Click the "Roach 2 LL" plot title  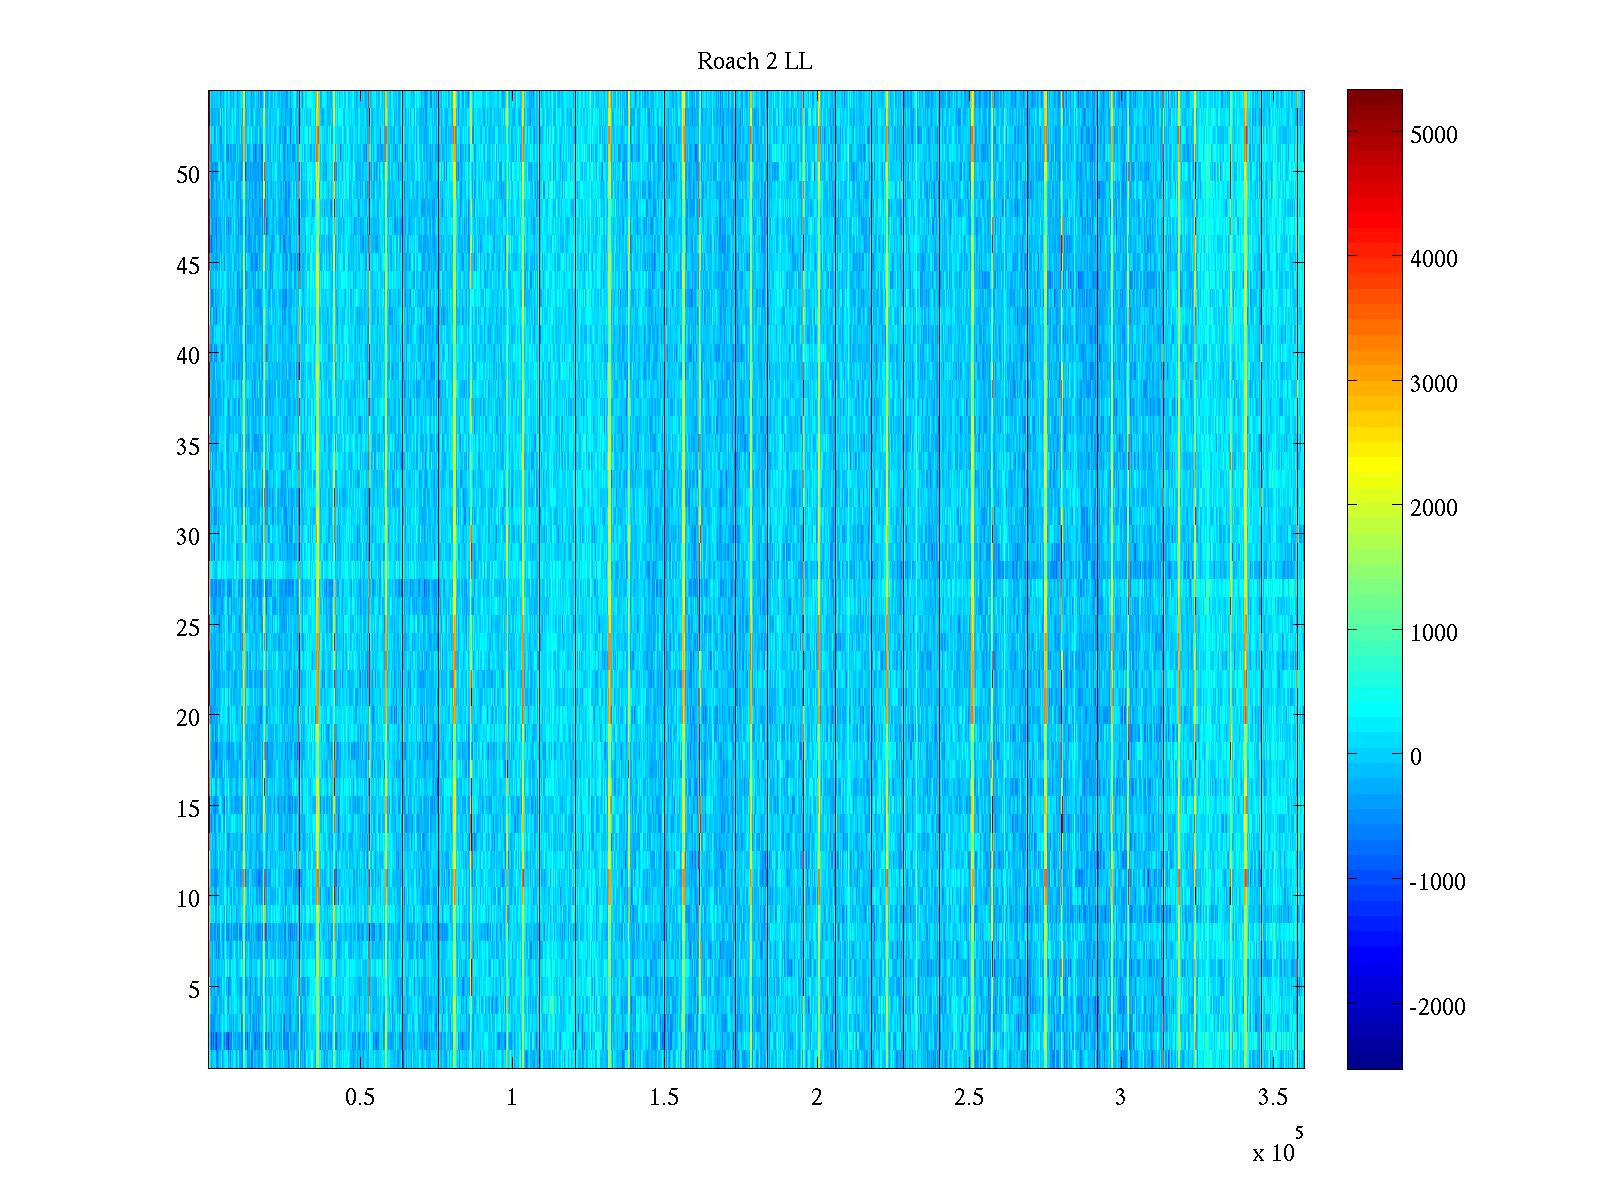[x=754, y=62]
